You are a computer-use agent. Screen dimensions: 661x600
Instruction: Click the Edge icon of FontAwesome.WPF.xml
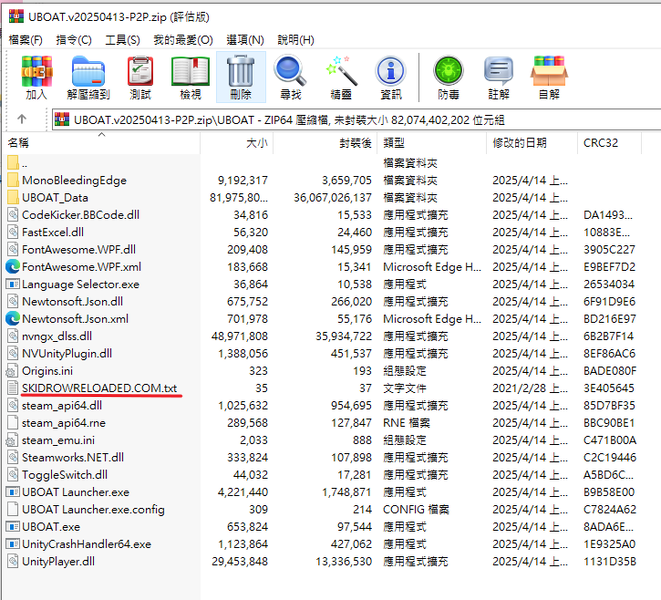(x=13, y=266)
